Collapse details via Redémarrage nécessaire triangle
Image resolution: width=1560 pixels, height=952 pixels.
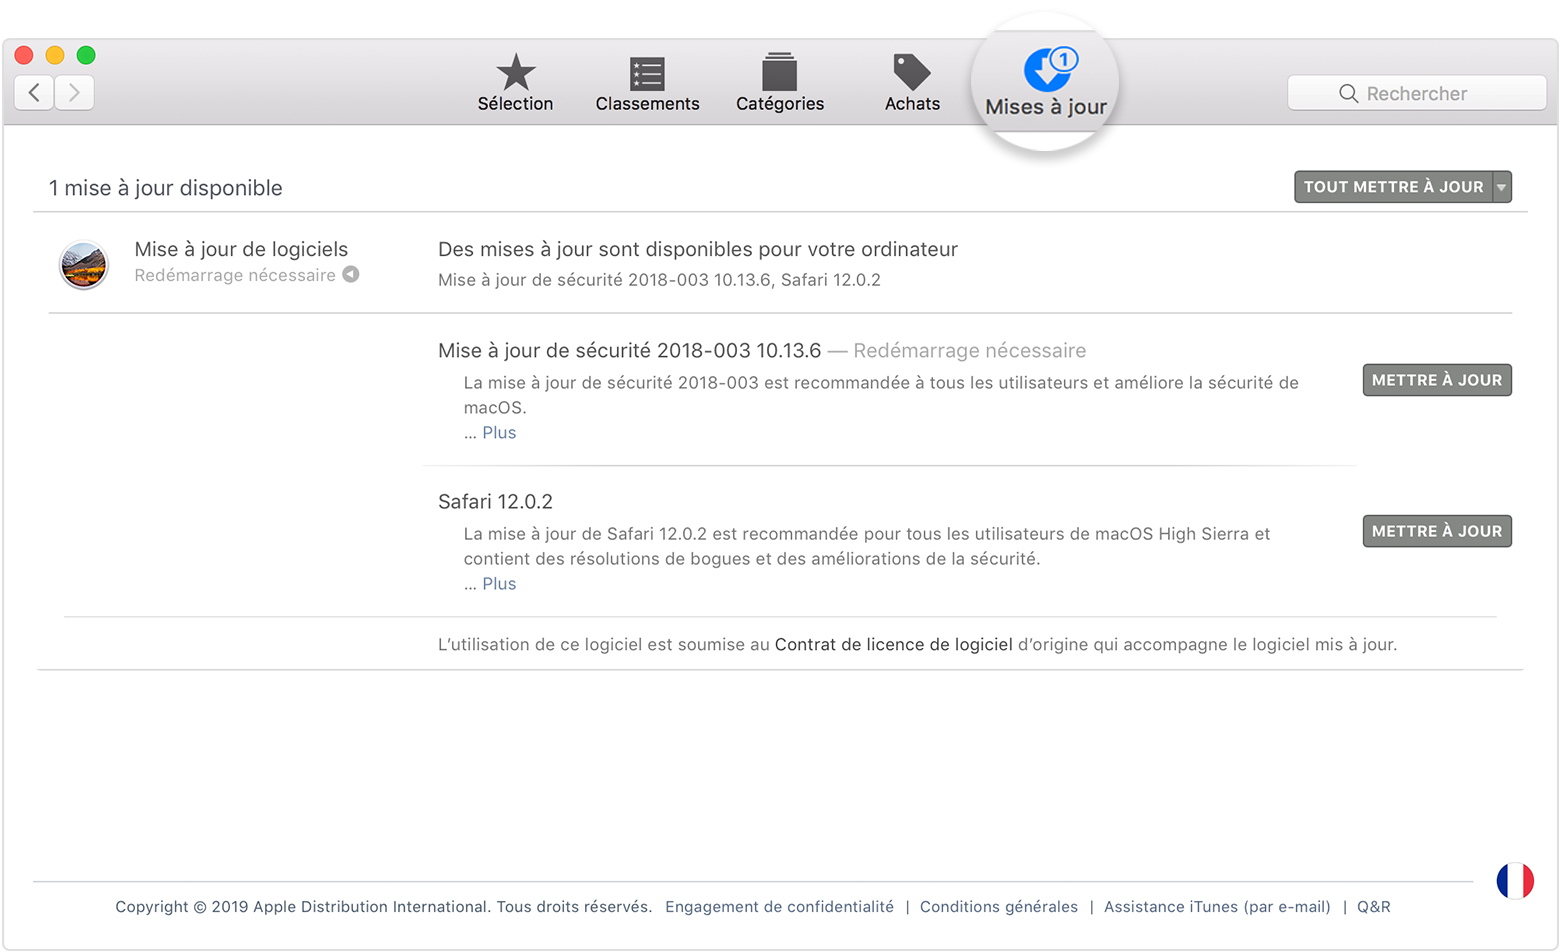pos(351,275)
